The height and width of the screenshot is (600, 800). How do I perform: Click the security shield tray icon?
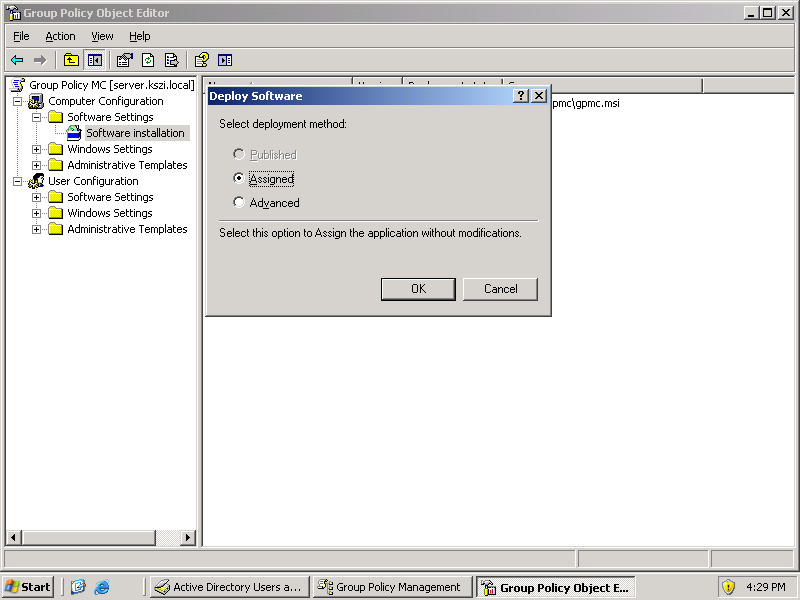(728, 587)
